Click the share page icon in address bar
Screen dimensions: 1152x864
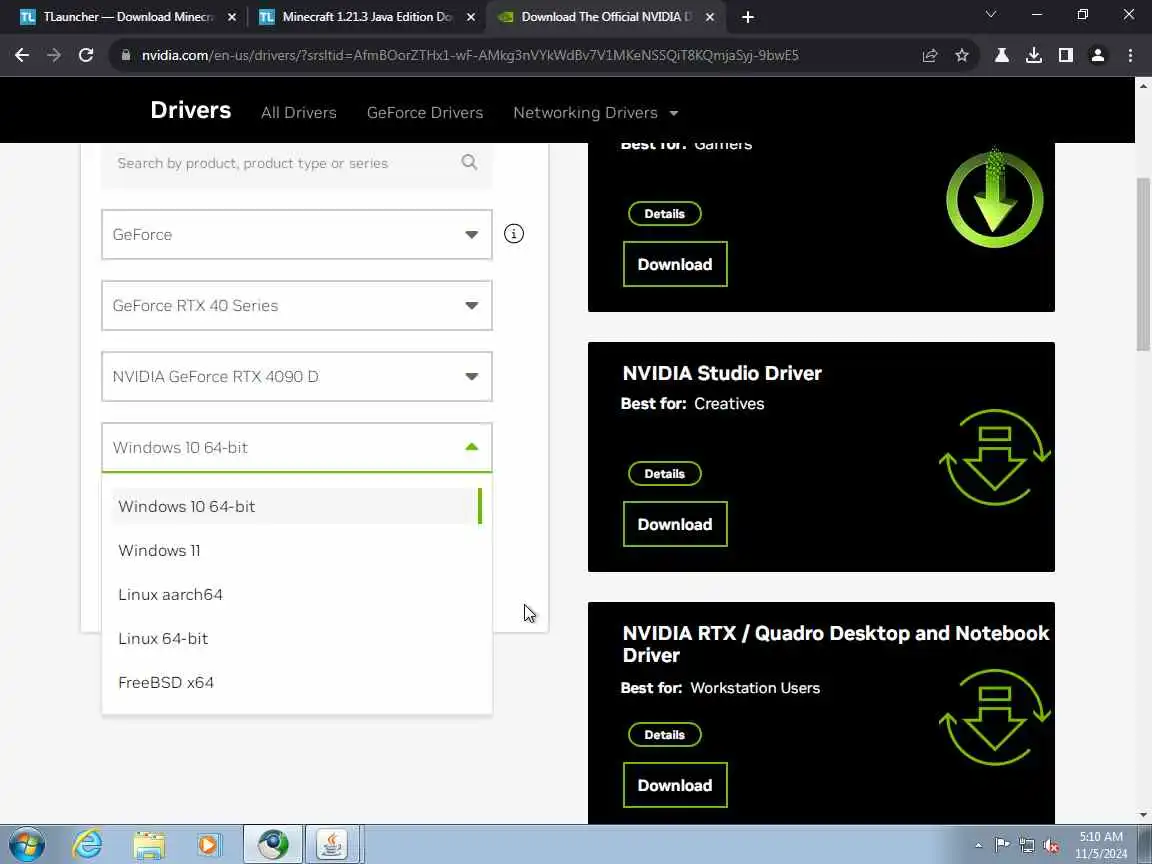point(930,55)
